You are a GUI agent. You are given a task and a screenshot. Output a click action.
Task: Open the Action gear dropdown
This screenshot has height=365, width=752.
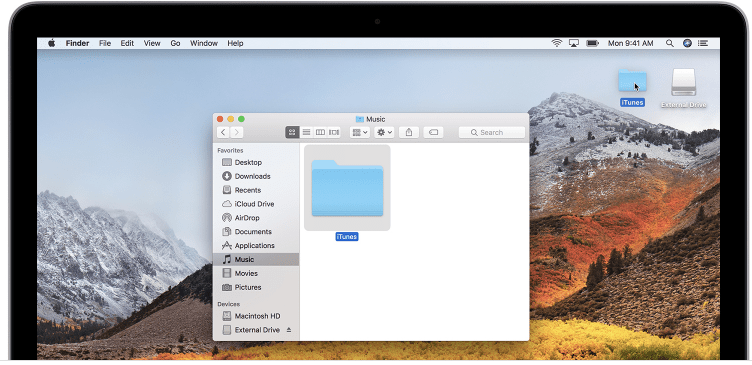click(384, 132)
